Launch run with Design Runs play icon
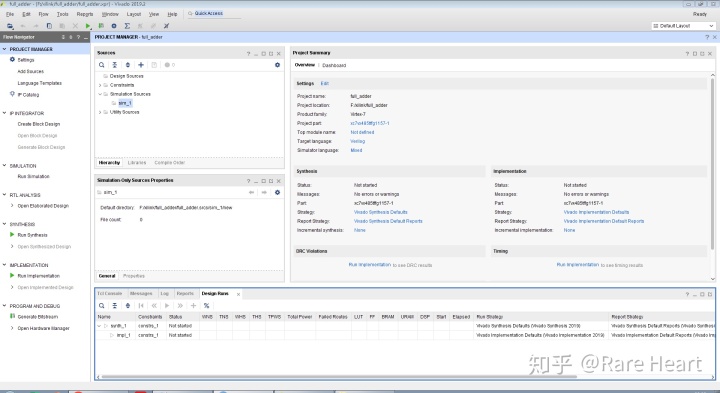This screenshot has width=720, height=393. click(x=167, y=306)
